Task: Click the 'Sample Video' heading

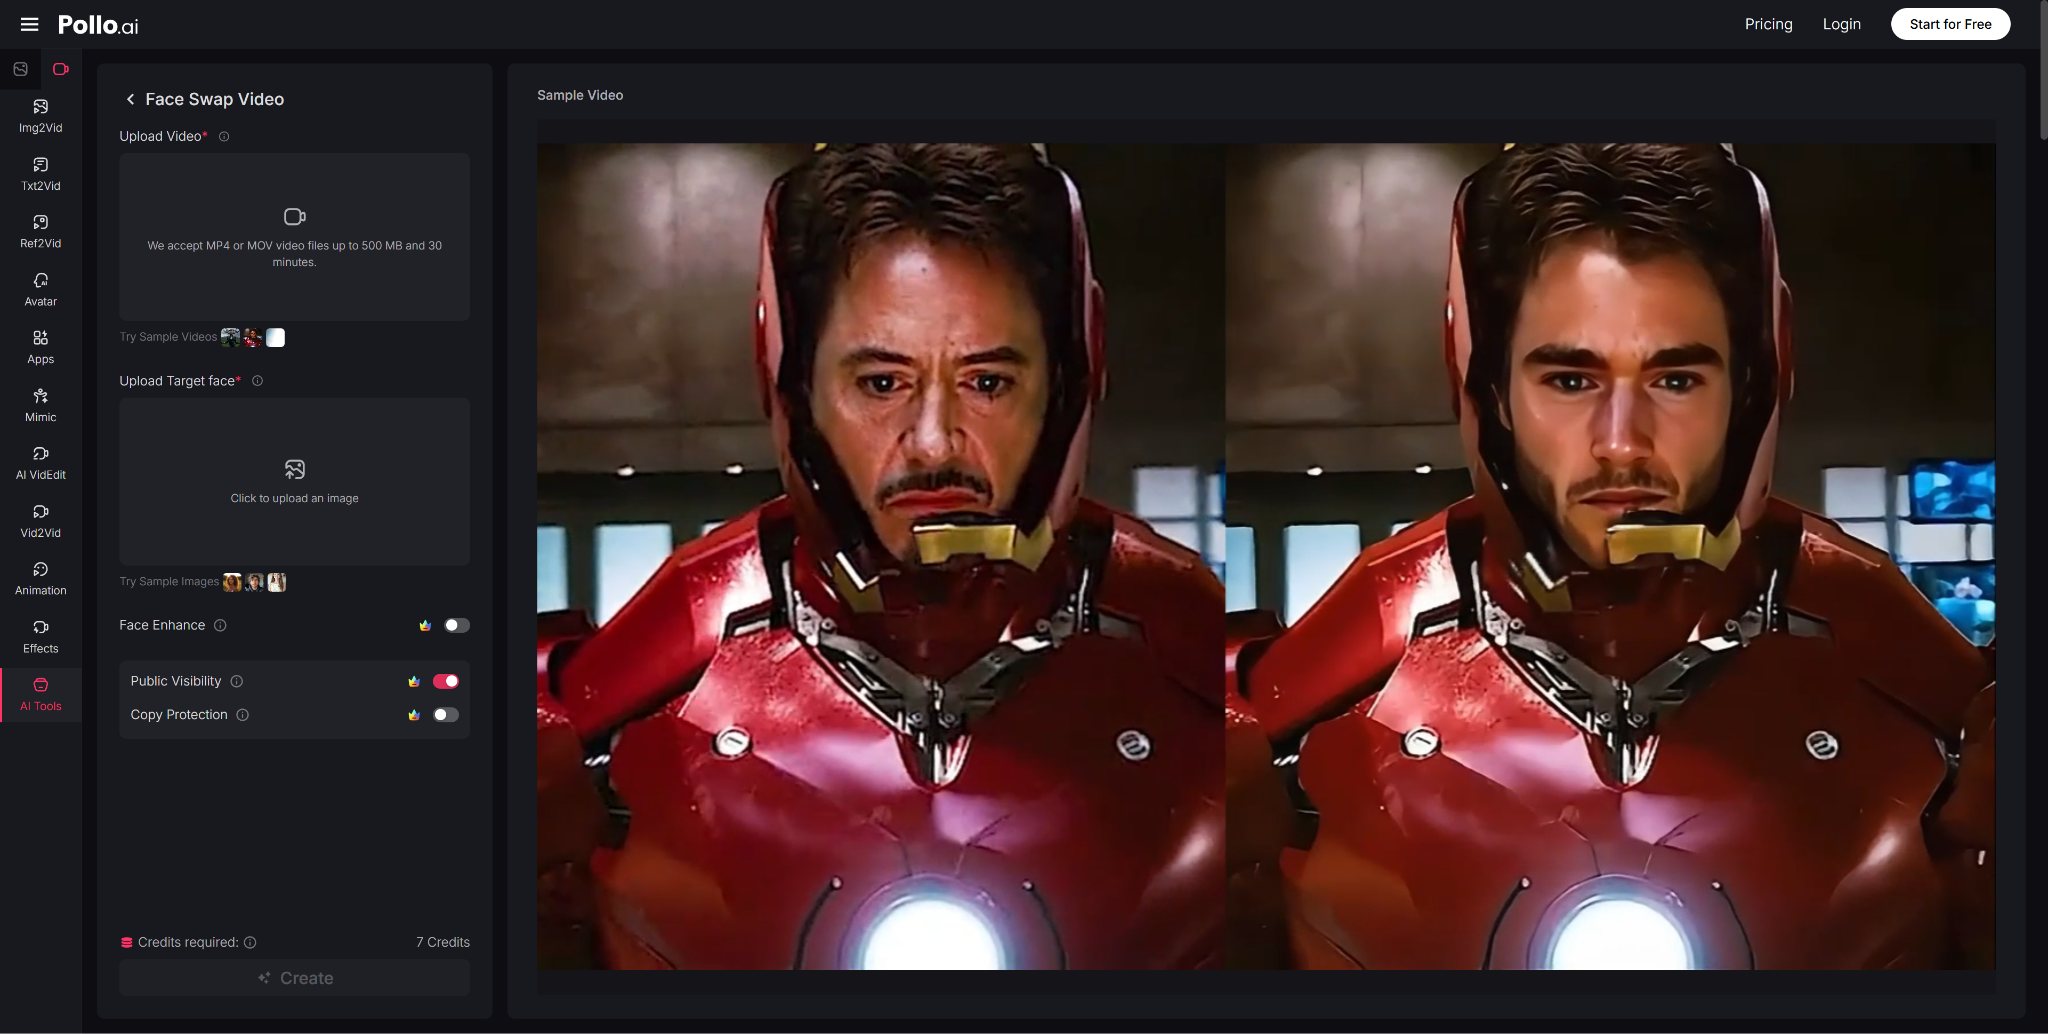Action: (x=580, y=95)
